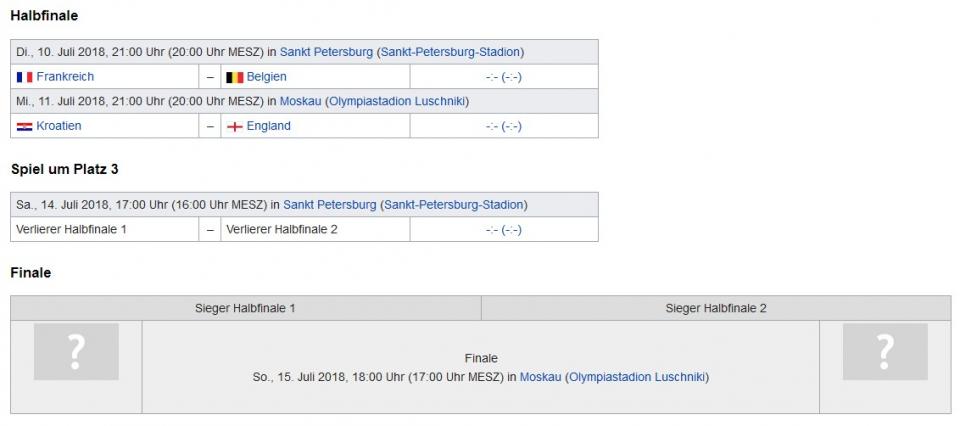Click the England flag icon
960x426 pixels.
tap(235, 126)
